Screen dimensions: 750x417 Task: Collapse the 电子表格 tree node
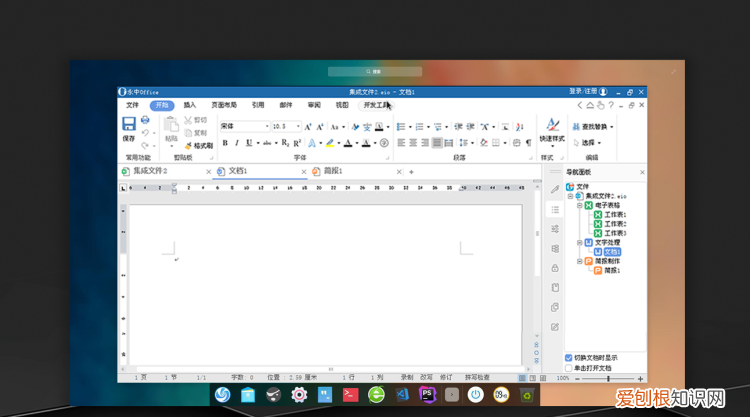click(x=579, y=205)
